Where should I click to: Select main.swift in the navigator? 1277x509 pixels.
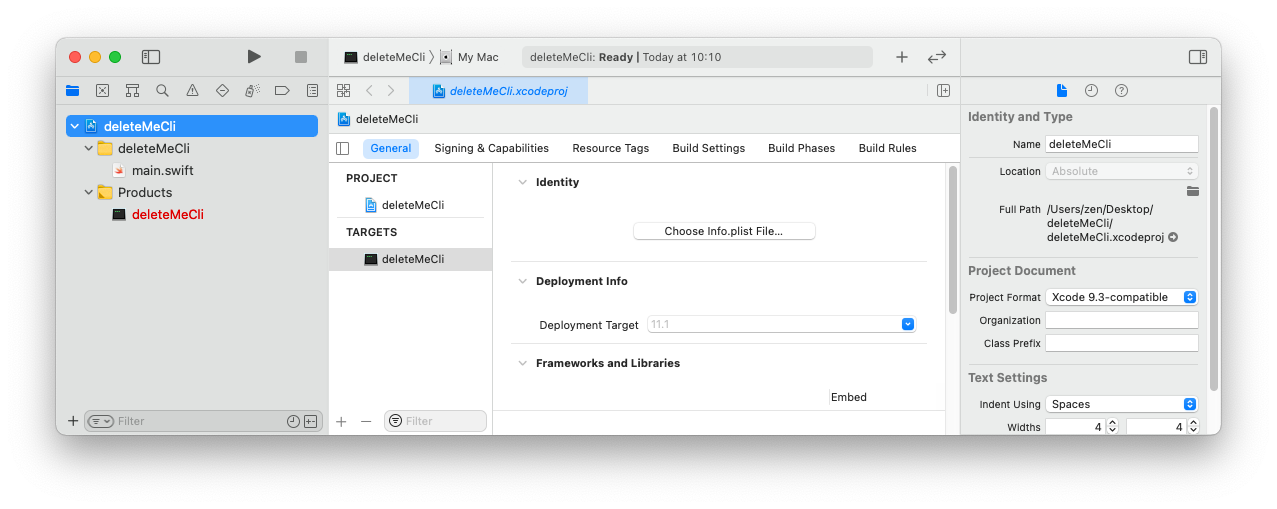tap(162, 170)
